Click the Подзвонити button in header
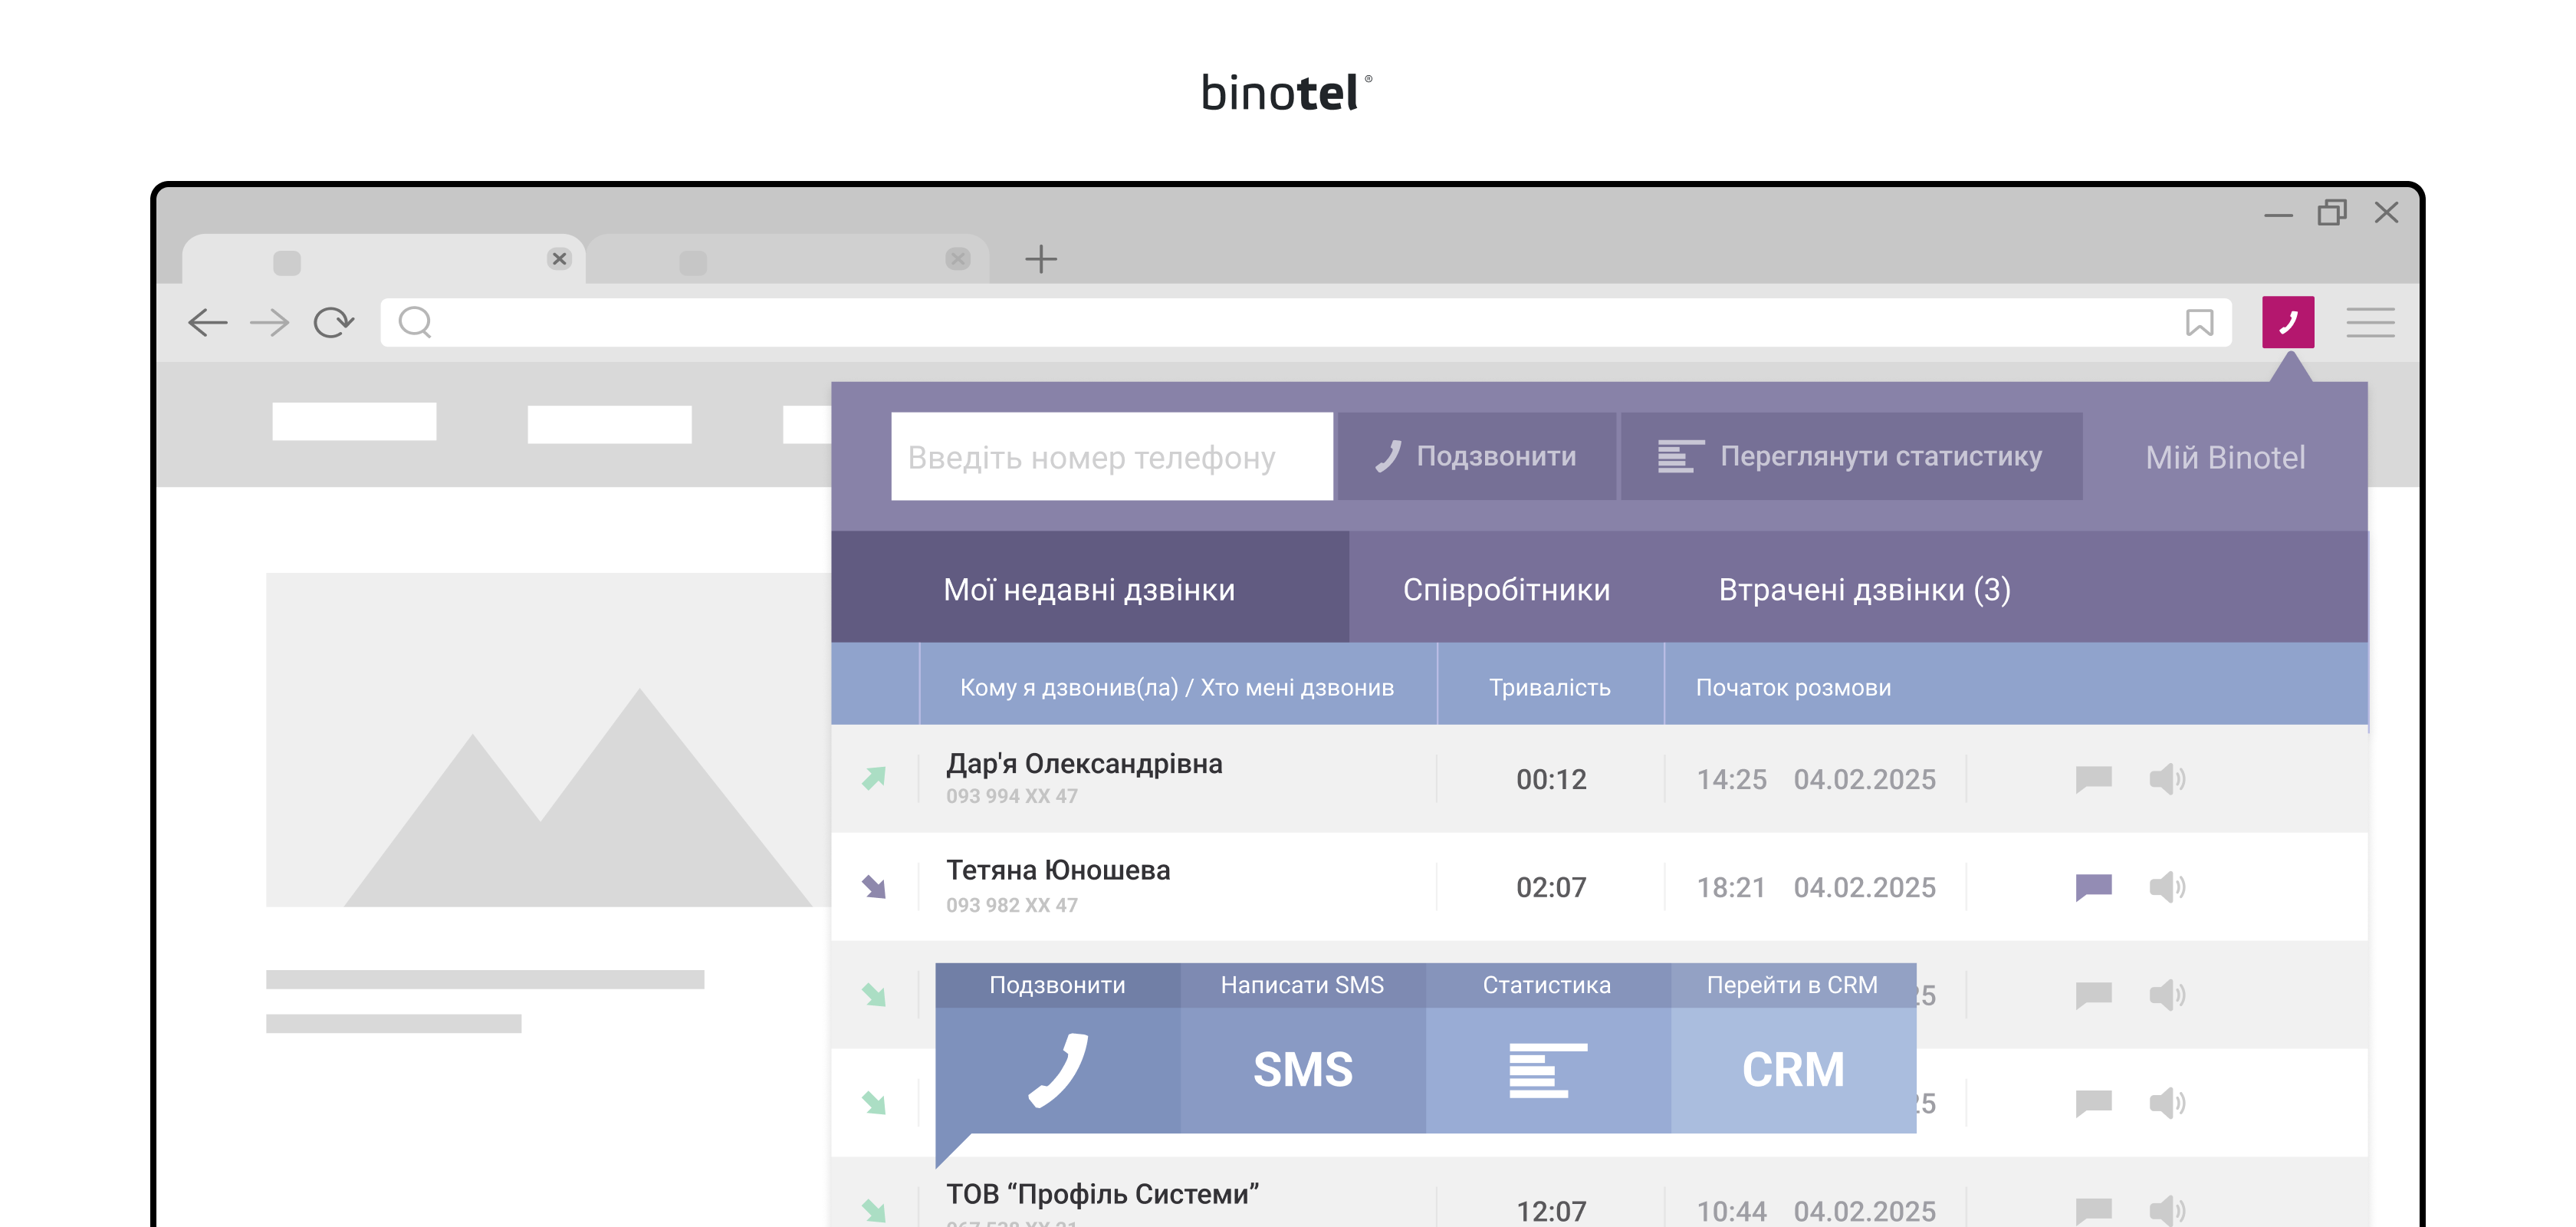2576x1227 pixels. [1476, 456]
